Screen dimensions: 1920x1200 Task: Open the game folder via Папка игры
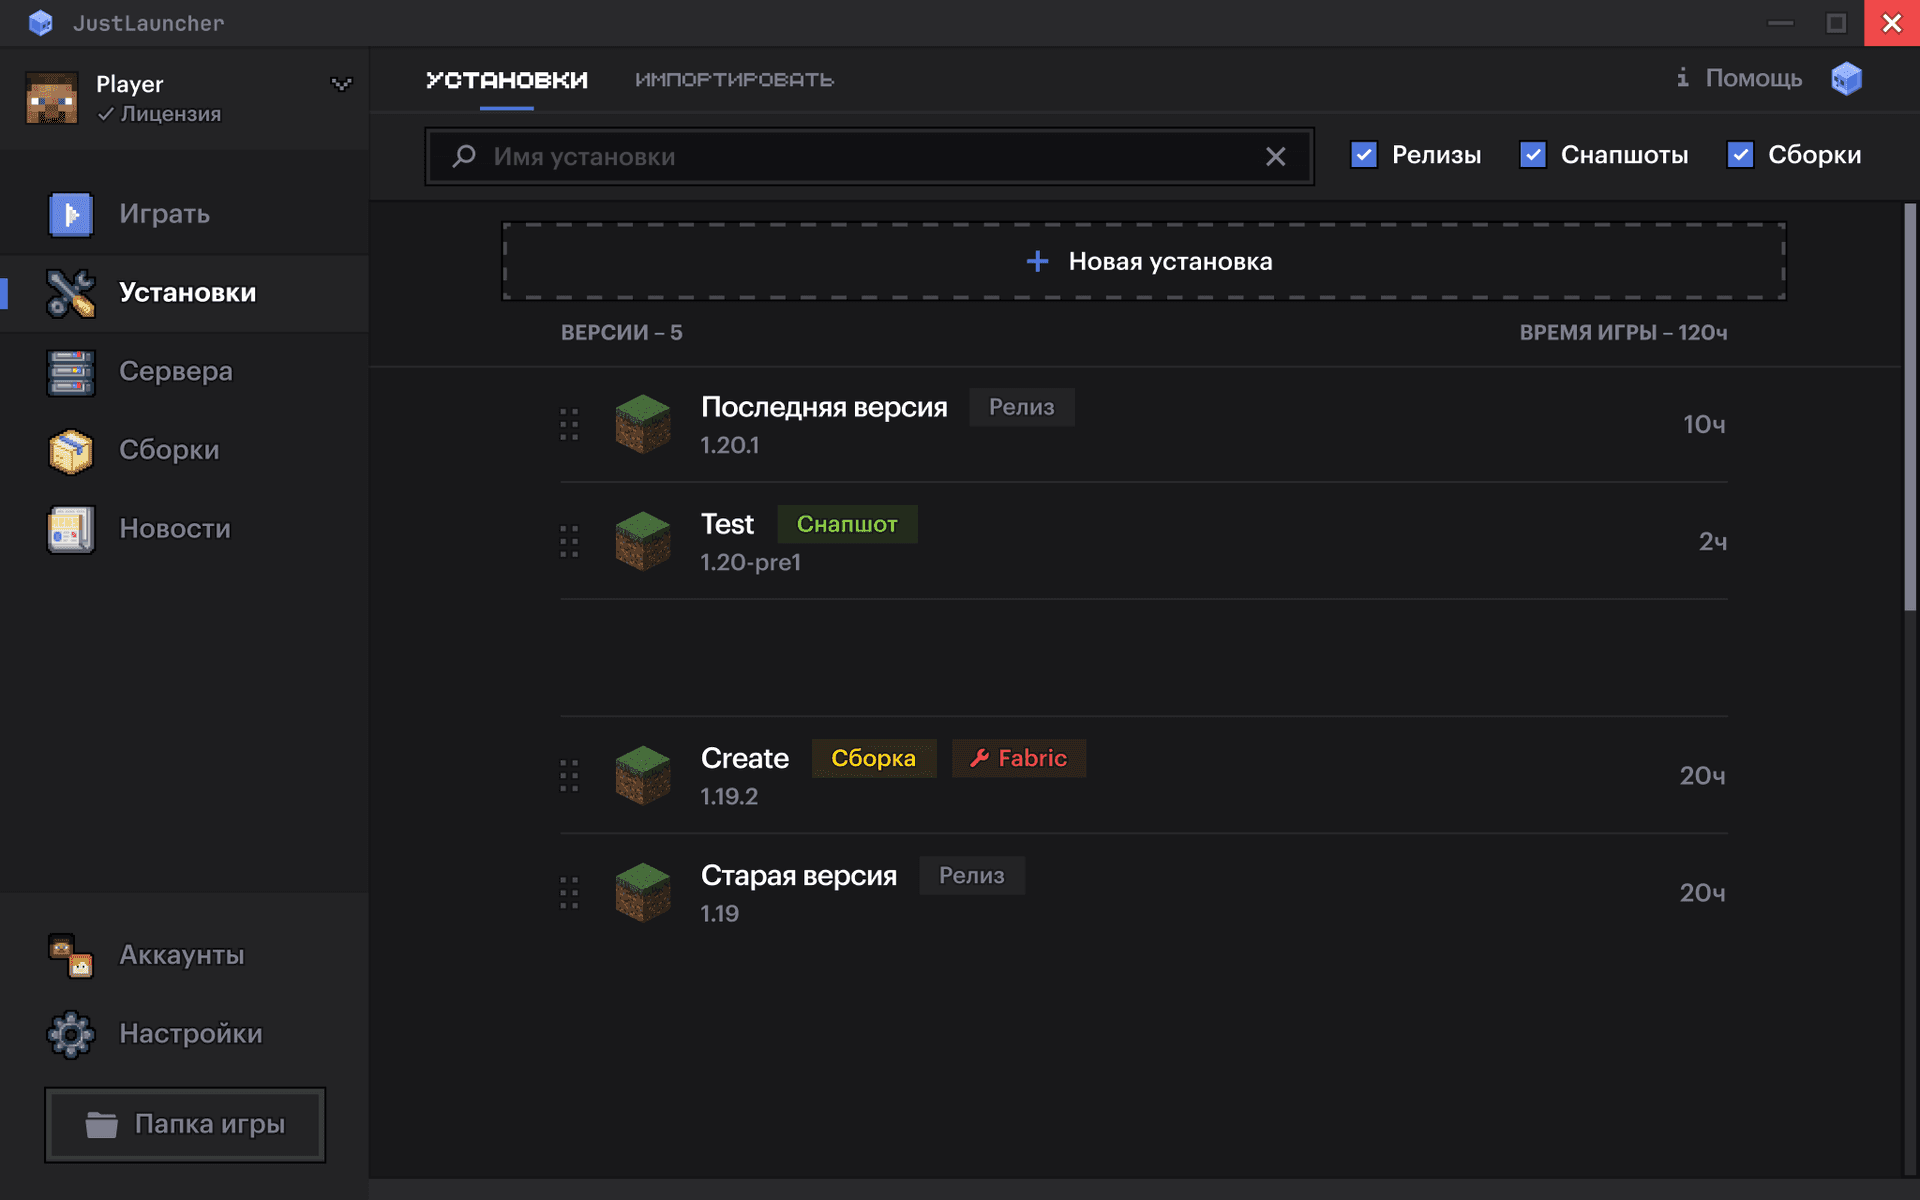pyautogui.click(x=184, y=1124)
